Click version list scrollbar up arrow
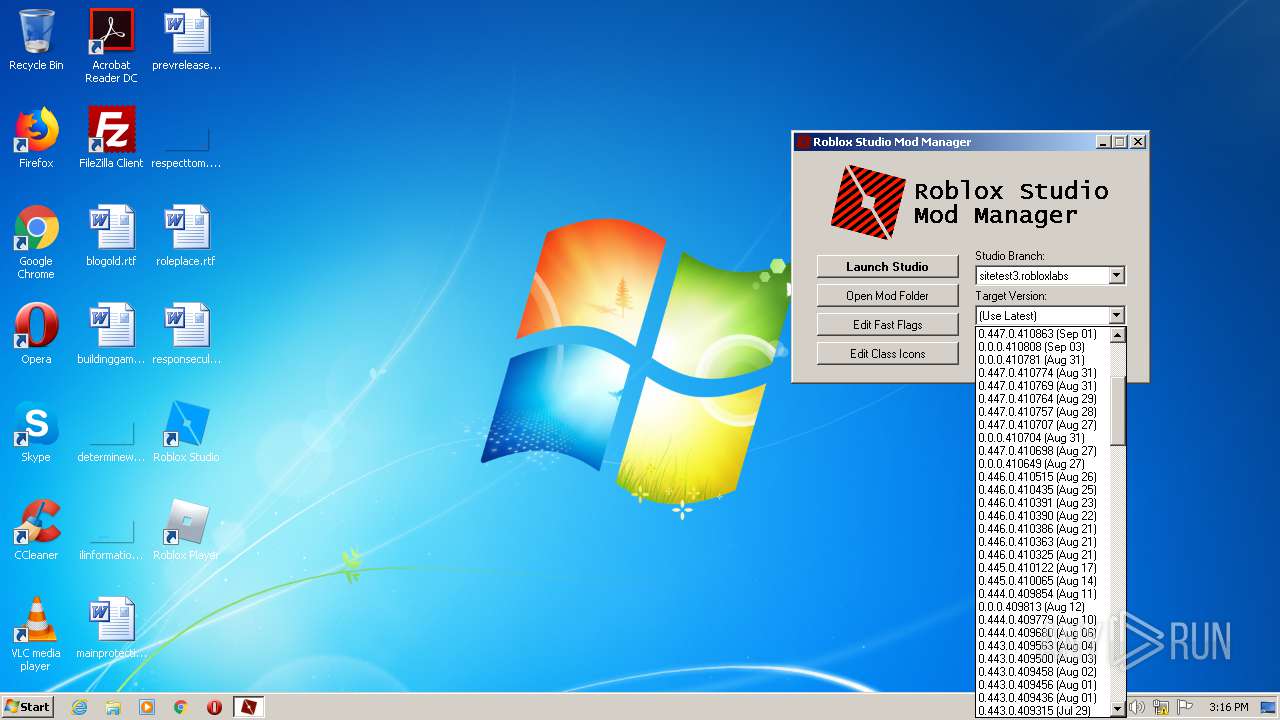 pyautogui.click(x=1118, y=336)
